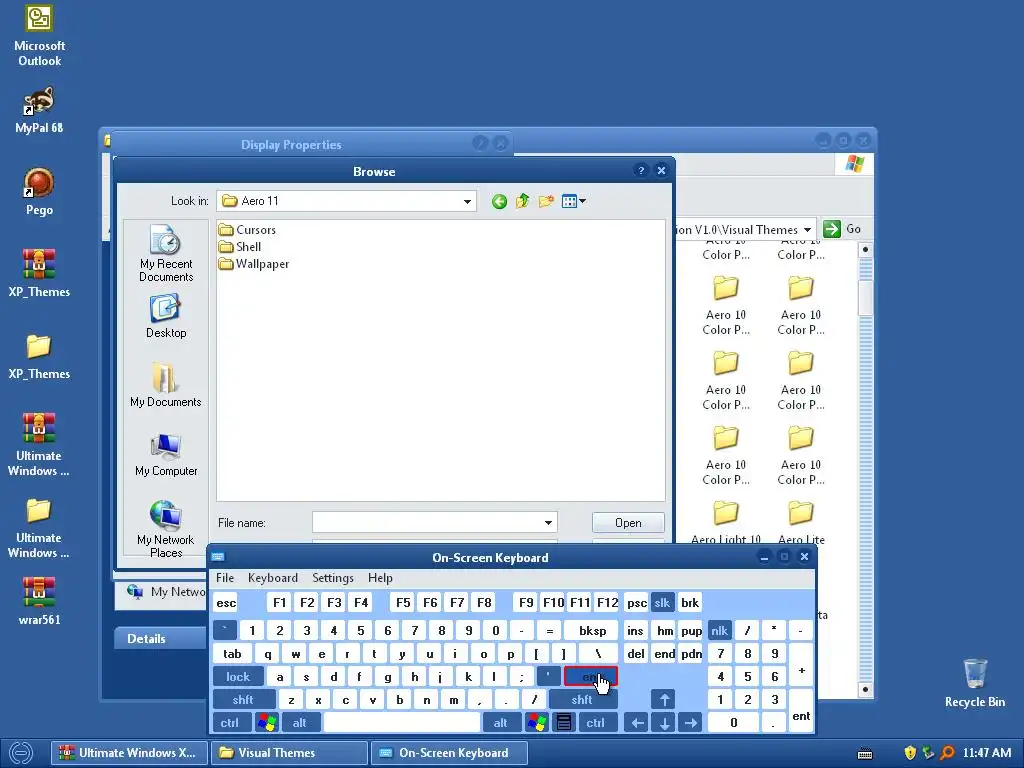
Task: Open My Network Places in Browse
Action: (x=166, y=529)
